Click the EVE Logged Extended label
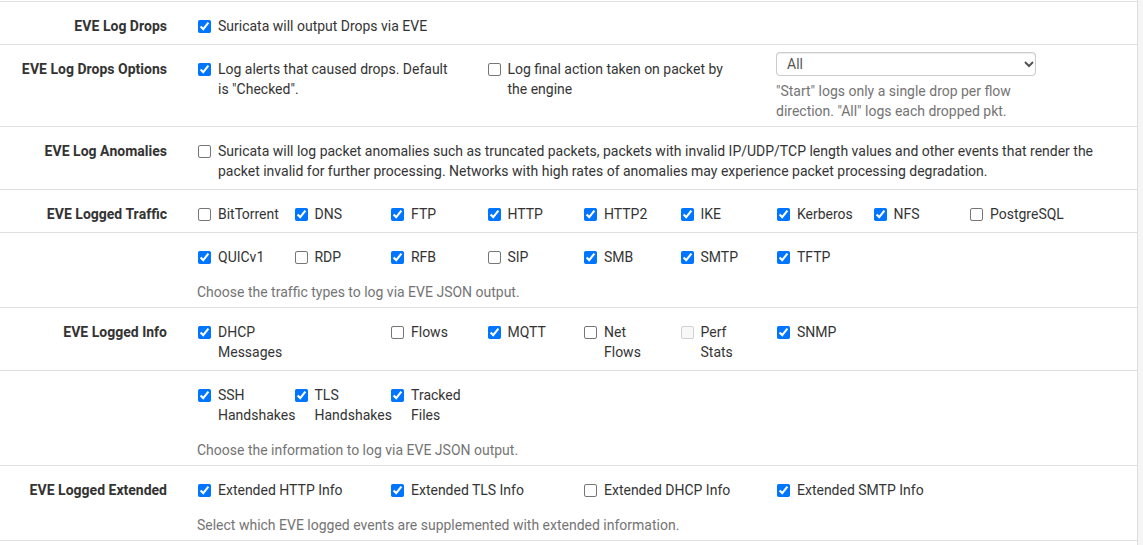1143x545 pixels. tap(98, 490)
